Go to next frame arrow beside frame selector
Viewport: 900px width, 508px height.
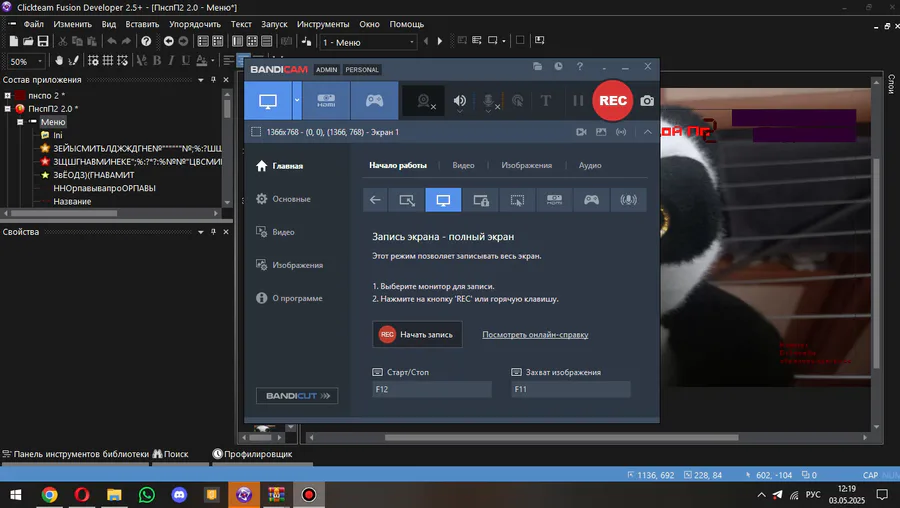440,41
